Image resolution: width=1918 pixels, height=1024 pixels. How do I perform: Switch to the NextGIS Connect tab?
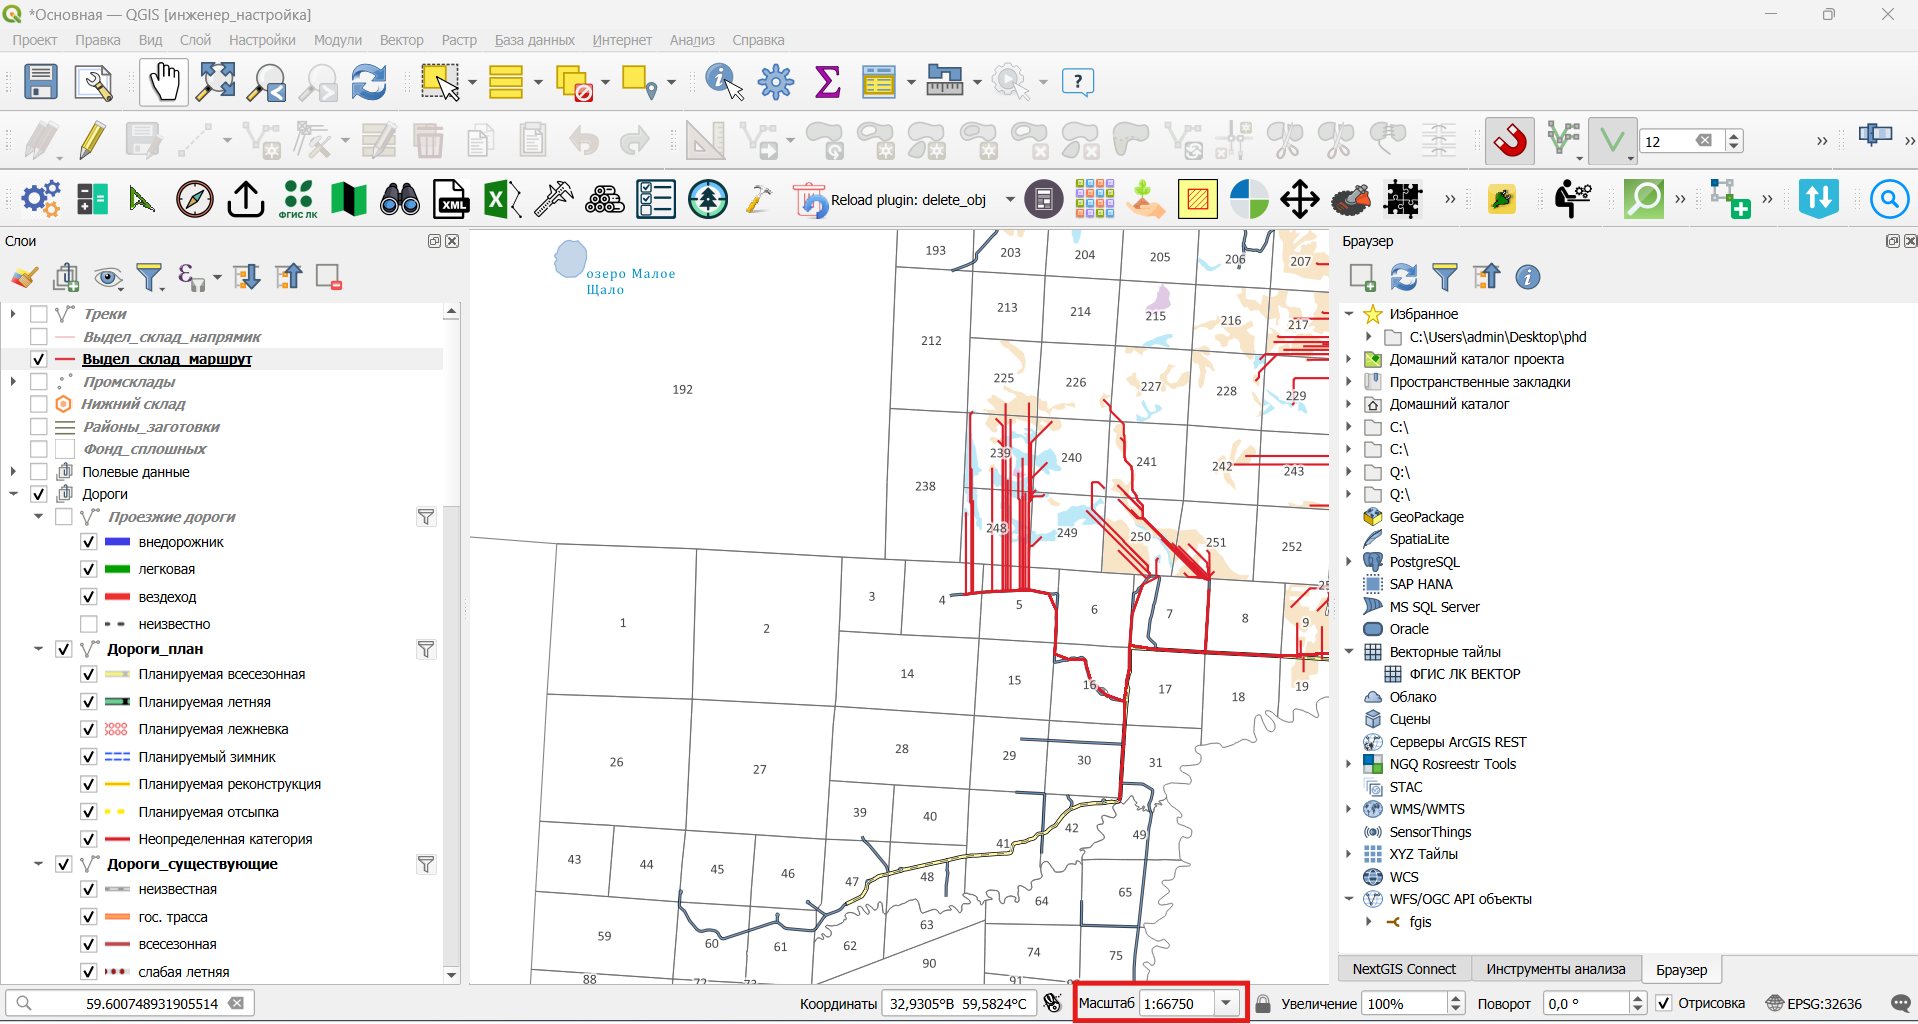(x=1404, y=969)
